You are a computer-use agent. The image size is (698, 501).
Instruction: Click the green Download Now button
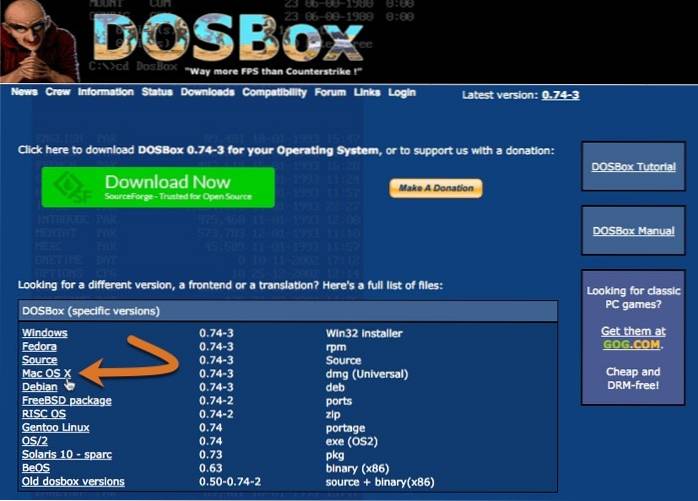(158, 187)
